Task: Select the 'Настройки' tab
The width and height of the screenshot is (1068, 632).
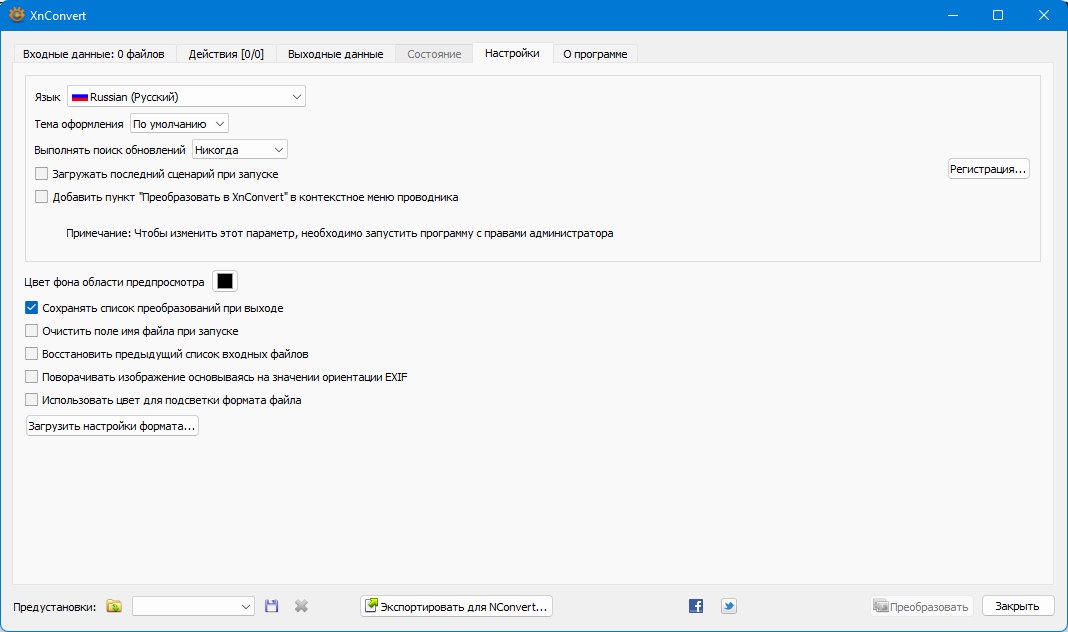Action: click(512, 53)
